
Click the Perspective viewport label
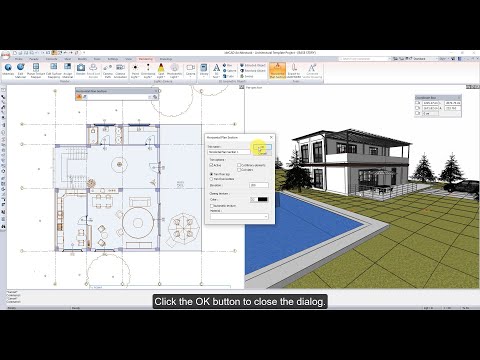point(254,88)
